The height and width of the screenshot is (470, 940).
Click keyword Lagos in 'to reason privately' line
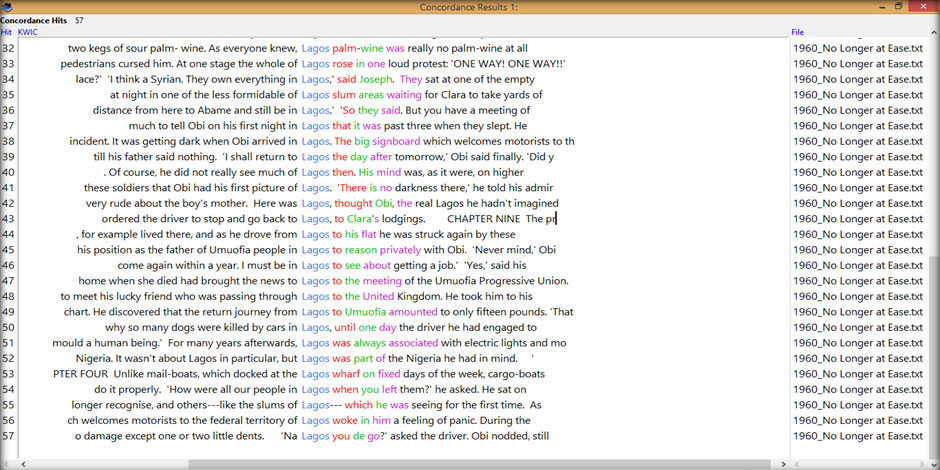pyautogui.click(x=315, y=250)
